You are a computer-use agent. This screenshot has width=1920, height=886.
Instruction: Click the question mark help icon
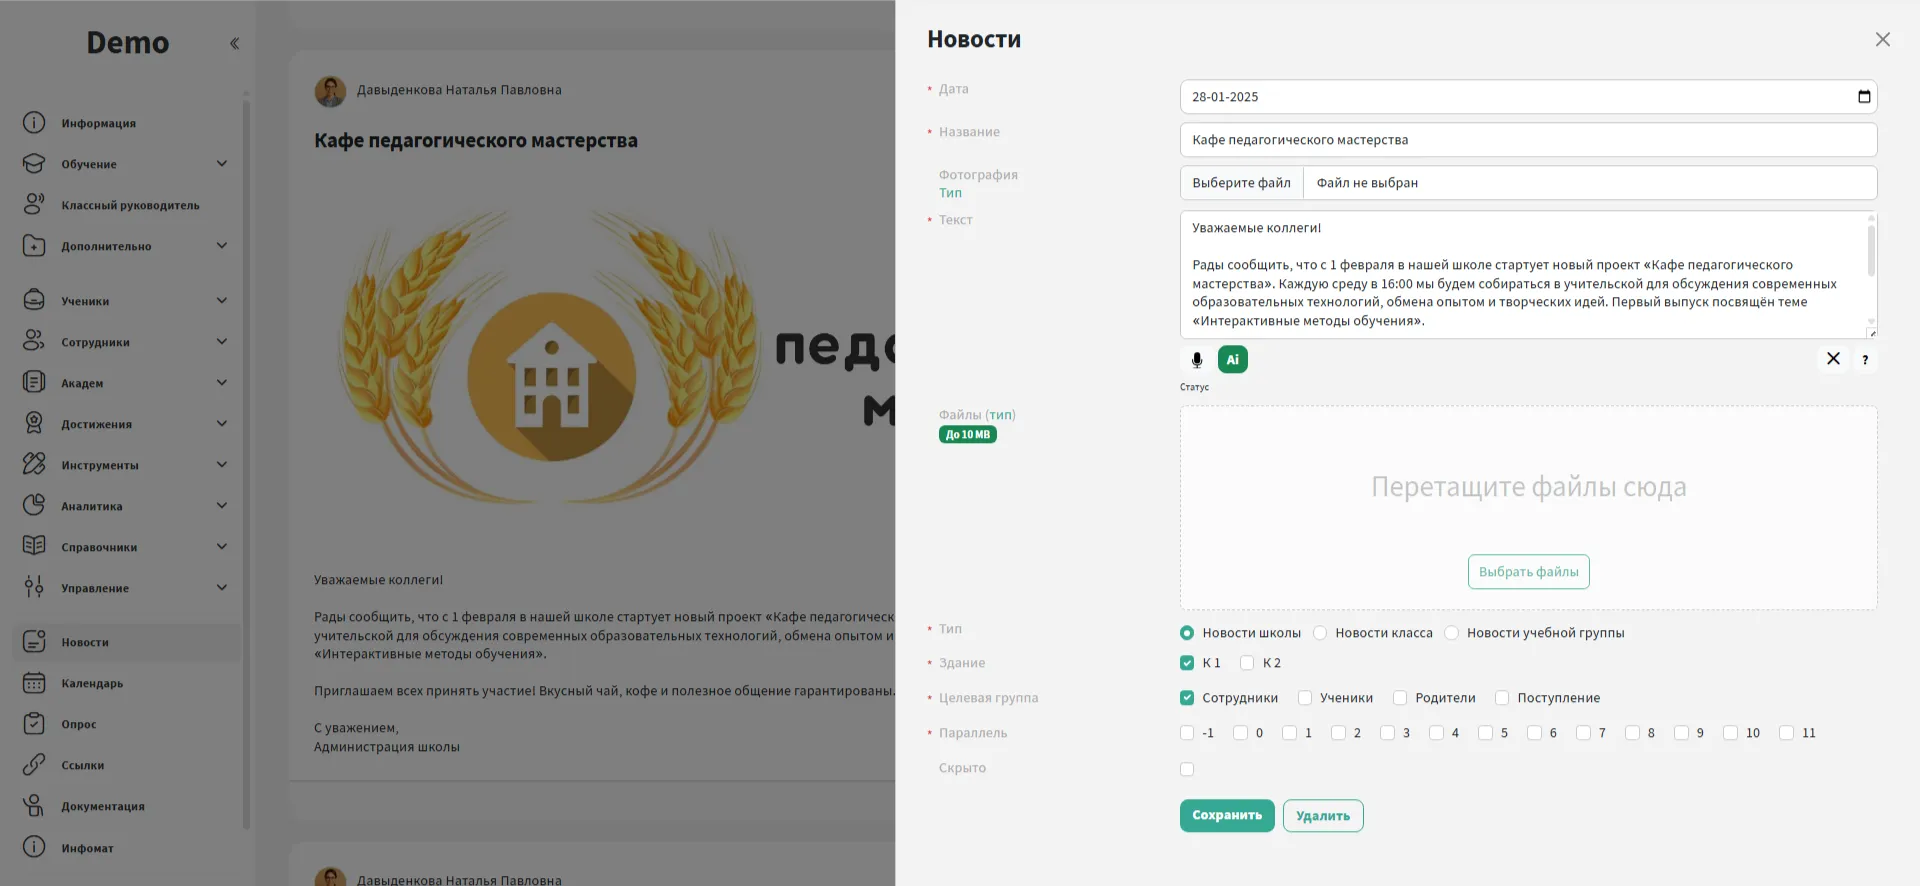point(1864,360)
